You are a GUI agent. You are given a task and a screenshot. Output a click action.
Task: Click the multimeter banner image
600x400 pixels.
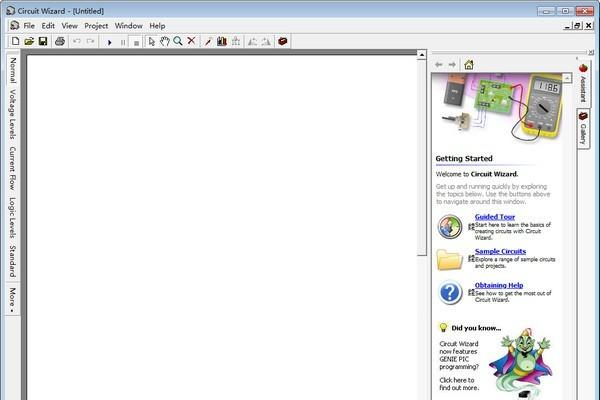(497, 107)
